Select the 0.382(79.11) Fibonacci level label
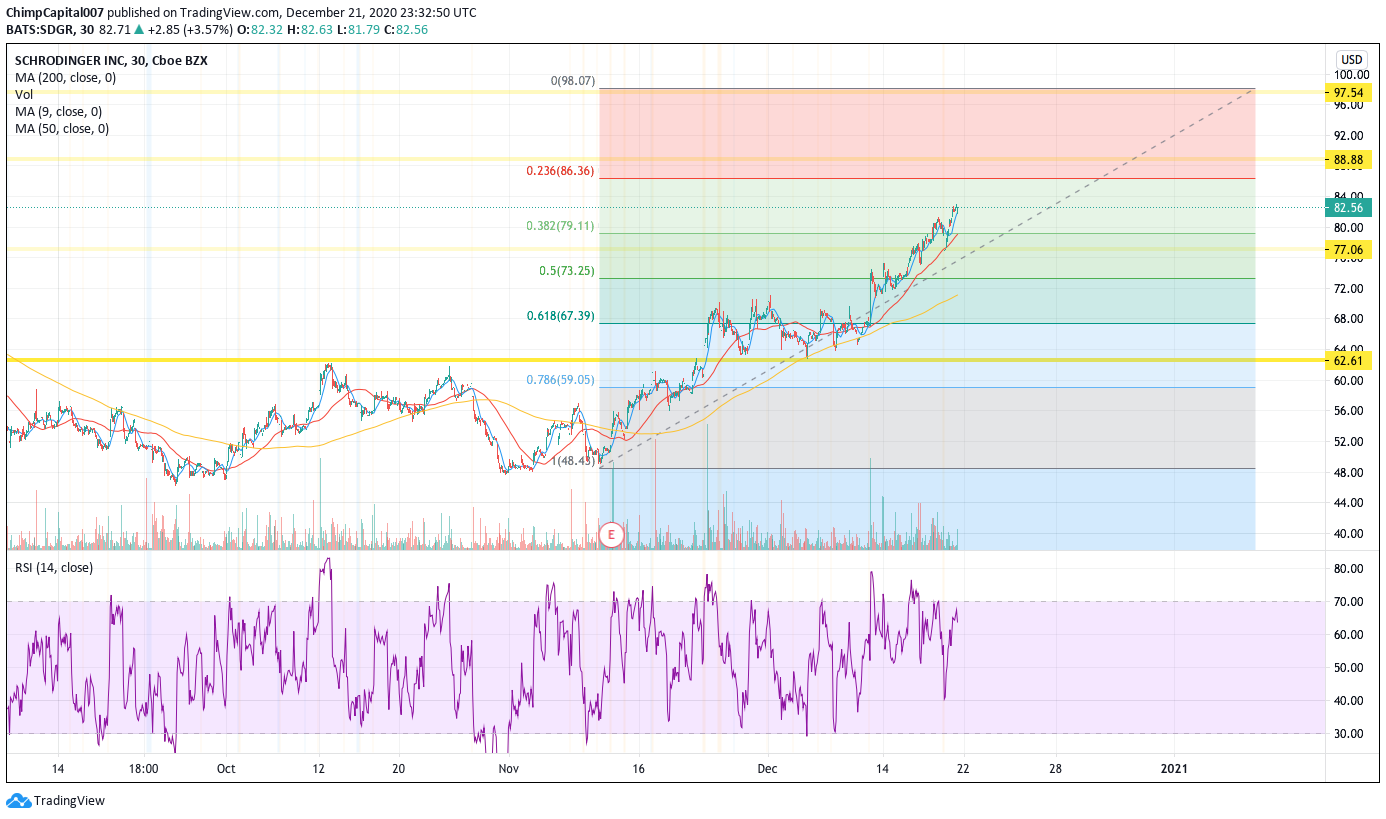 (560, 226)
